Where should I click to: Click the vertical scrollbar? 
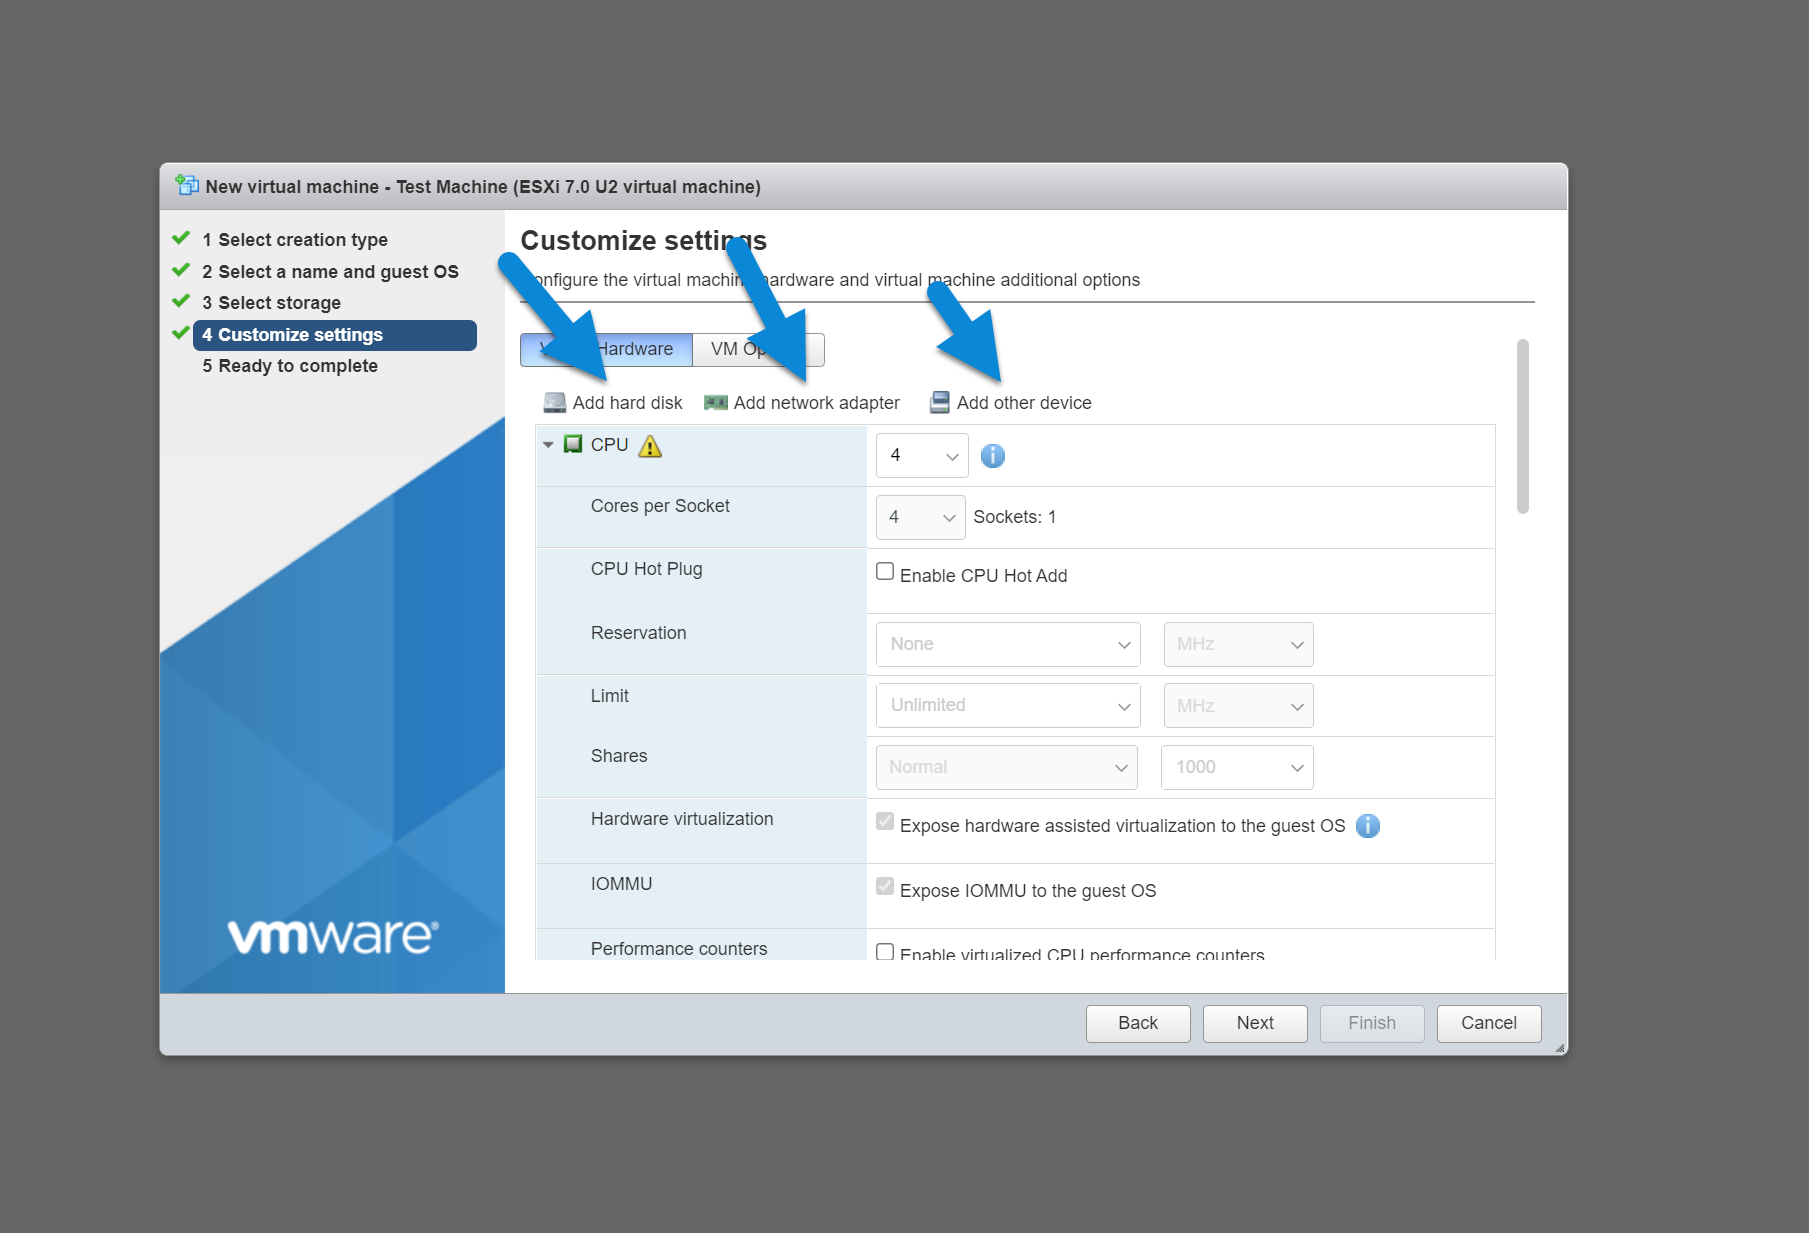[x=1522, y=430]
